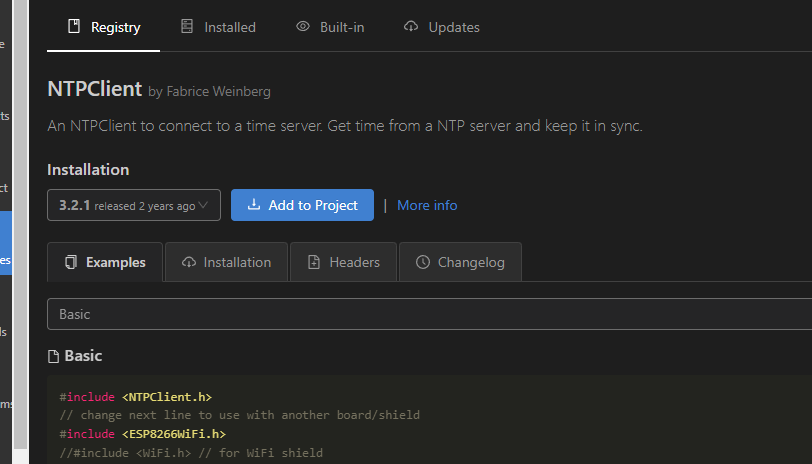Click the Installation cloud icon
812x464 pixels.
pyautogui.click(x=189, y=262)
